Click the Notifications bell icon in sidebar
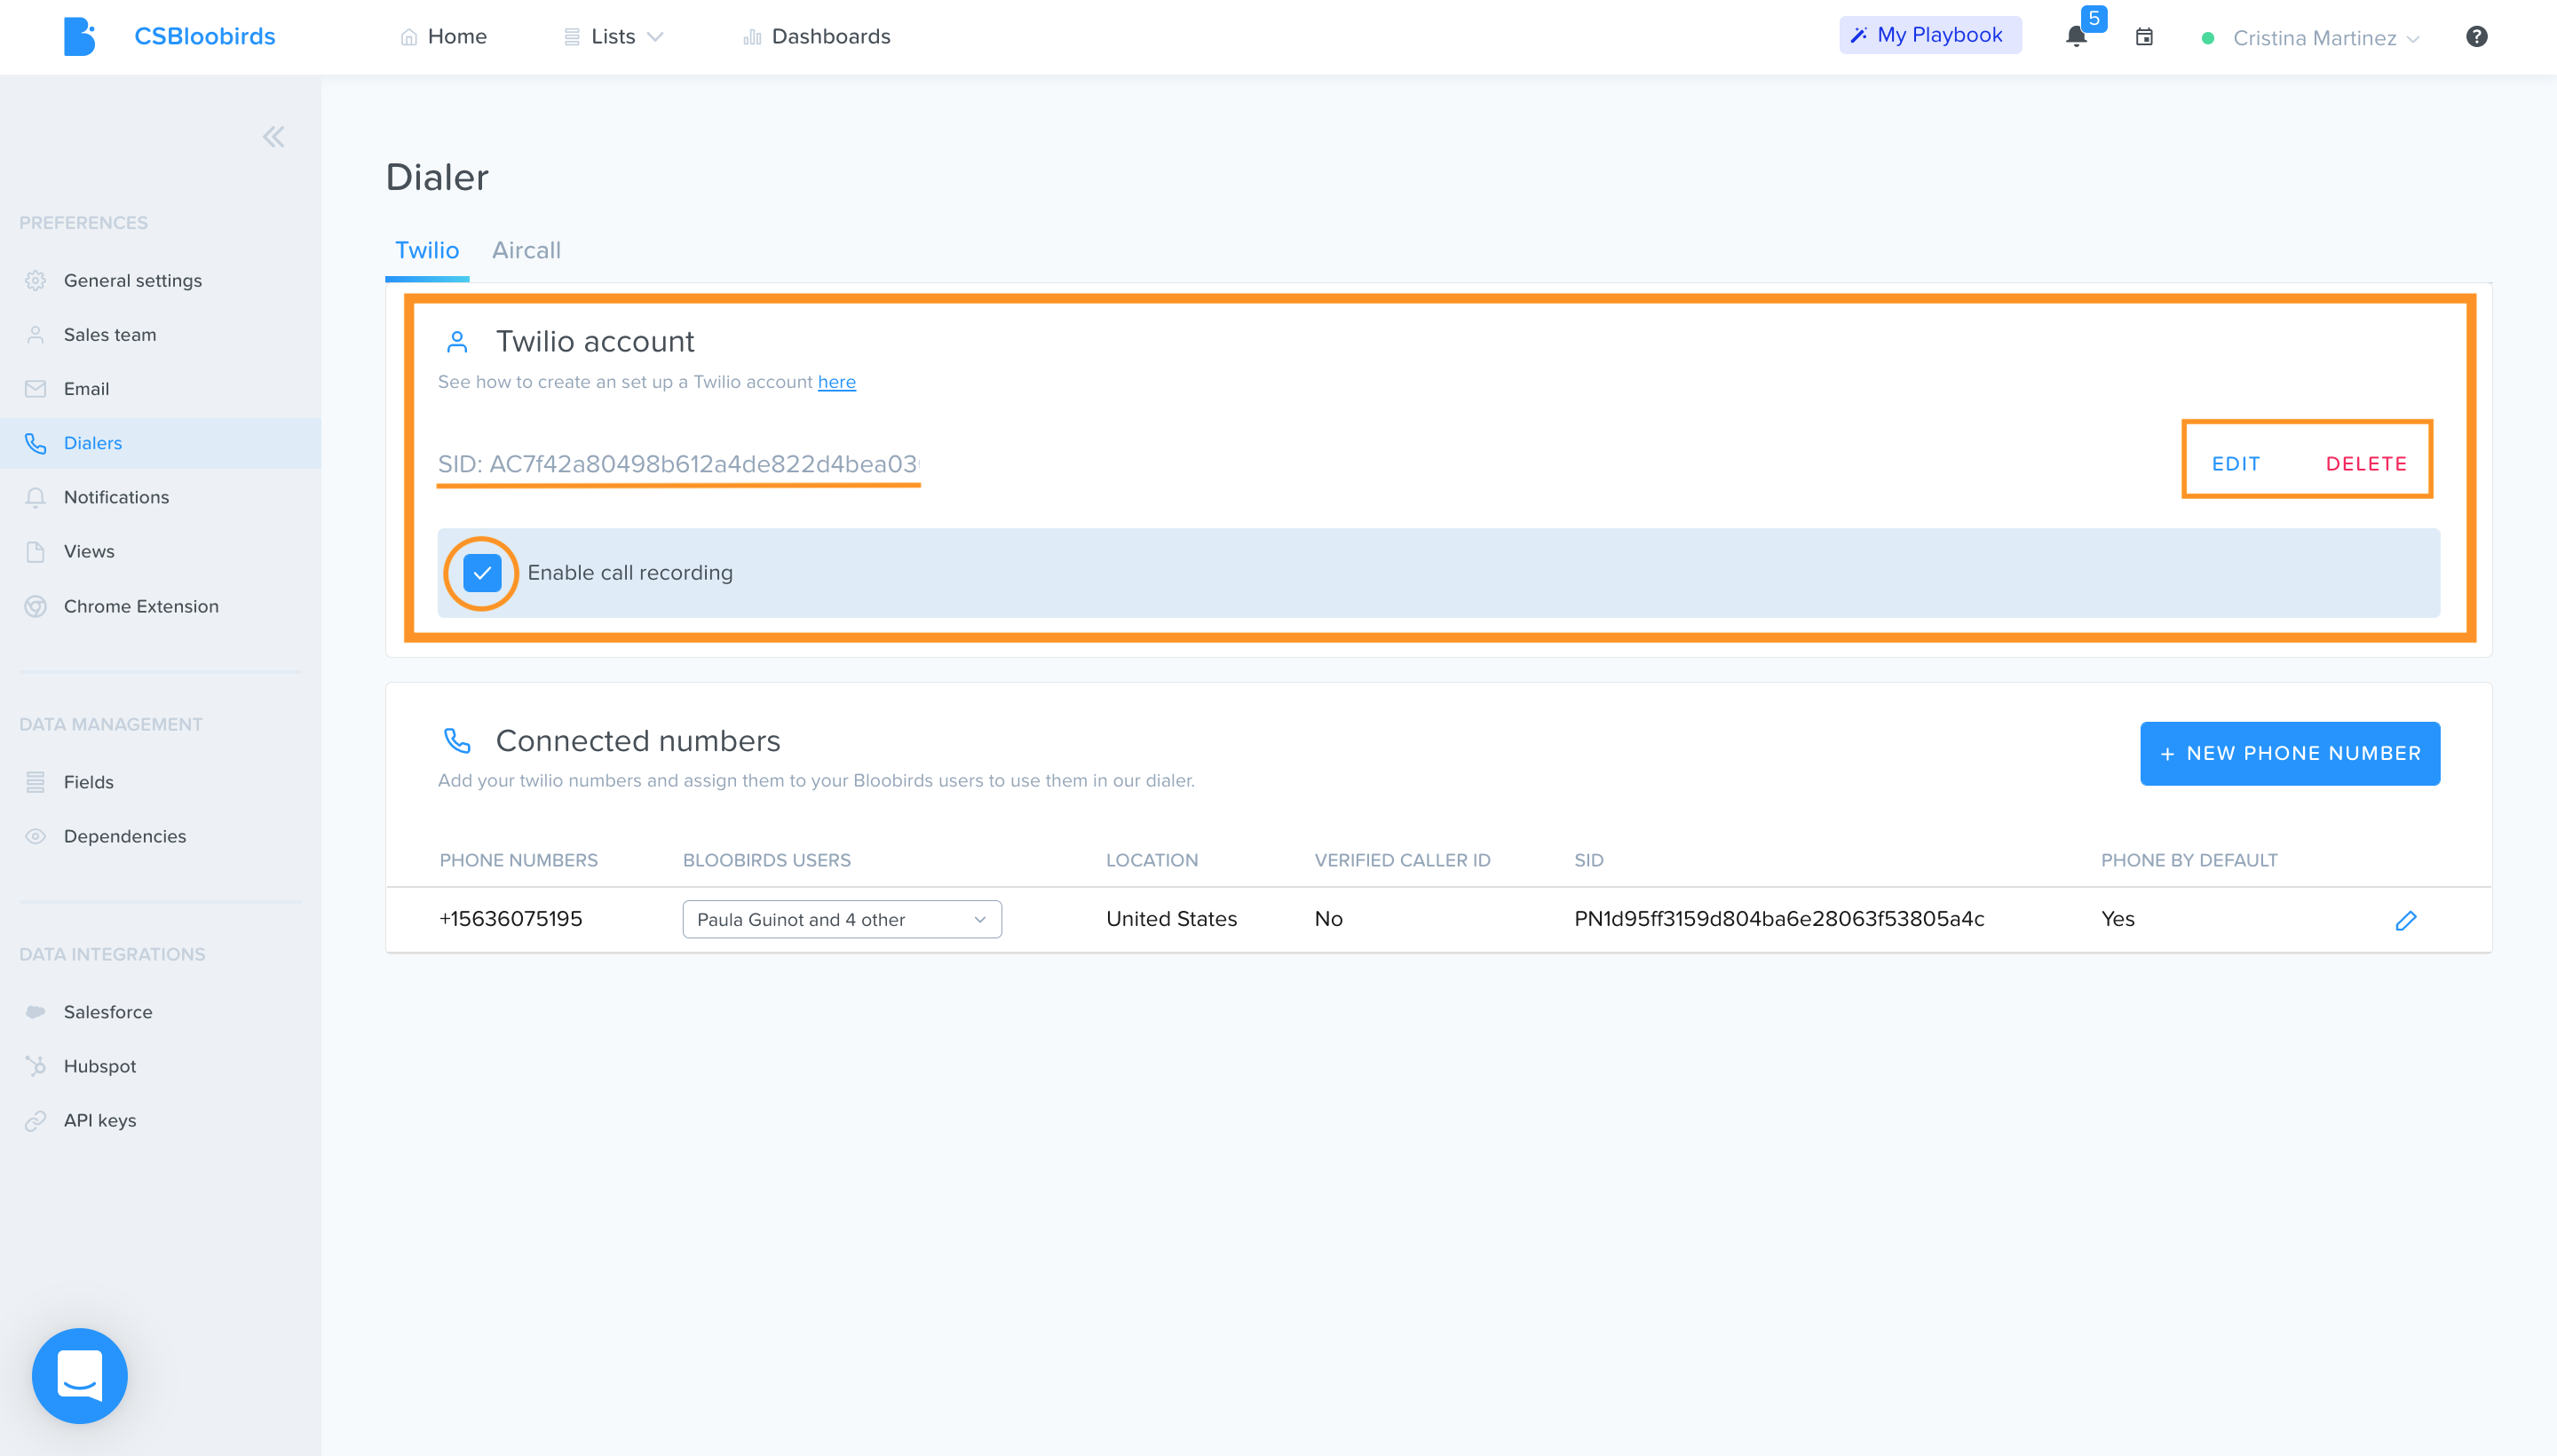Image resolution: width=2557 pixels, height=1456 pixels. tap(36, 497)
